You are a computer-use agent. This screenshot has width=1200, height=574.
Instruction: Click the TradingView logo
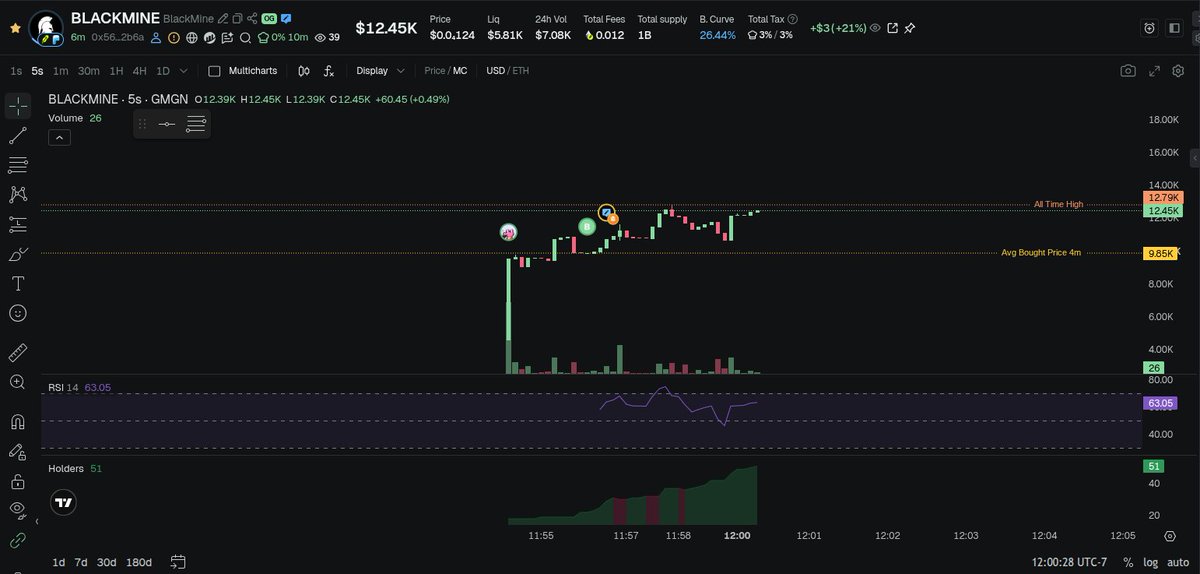pos(64,503)
